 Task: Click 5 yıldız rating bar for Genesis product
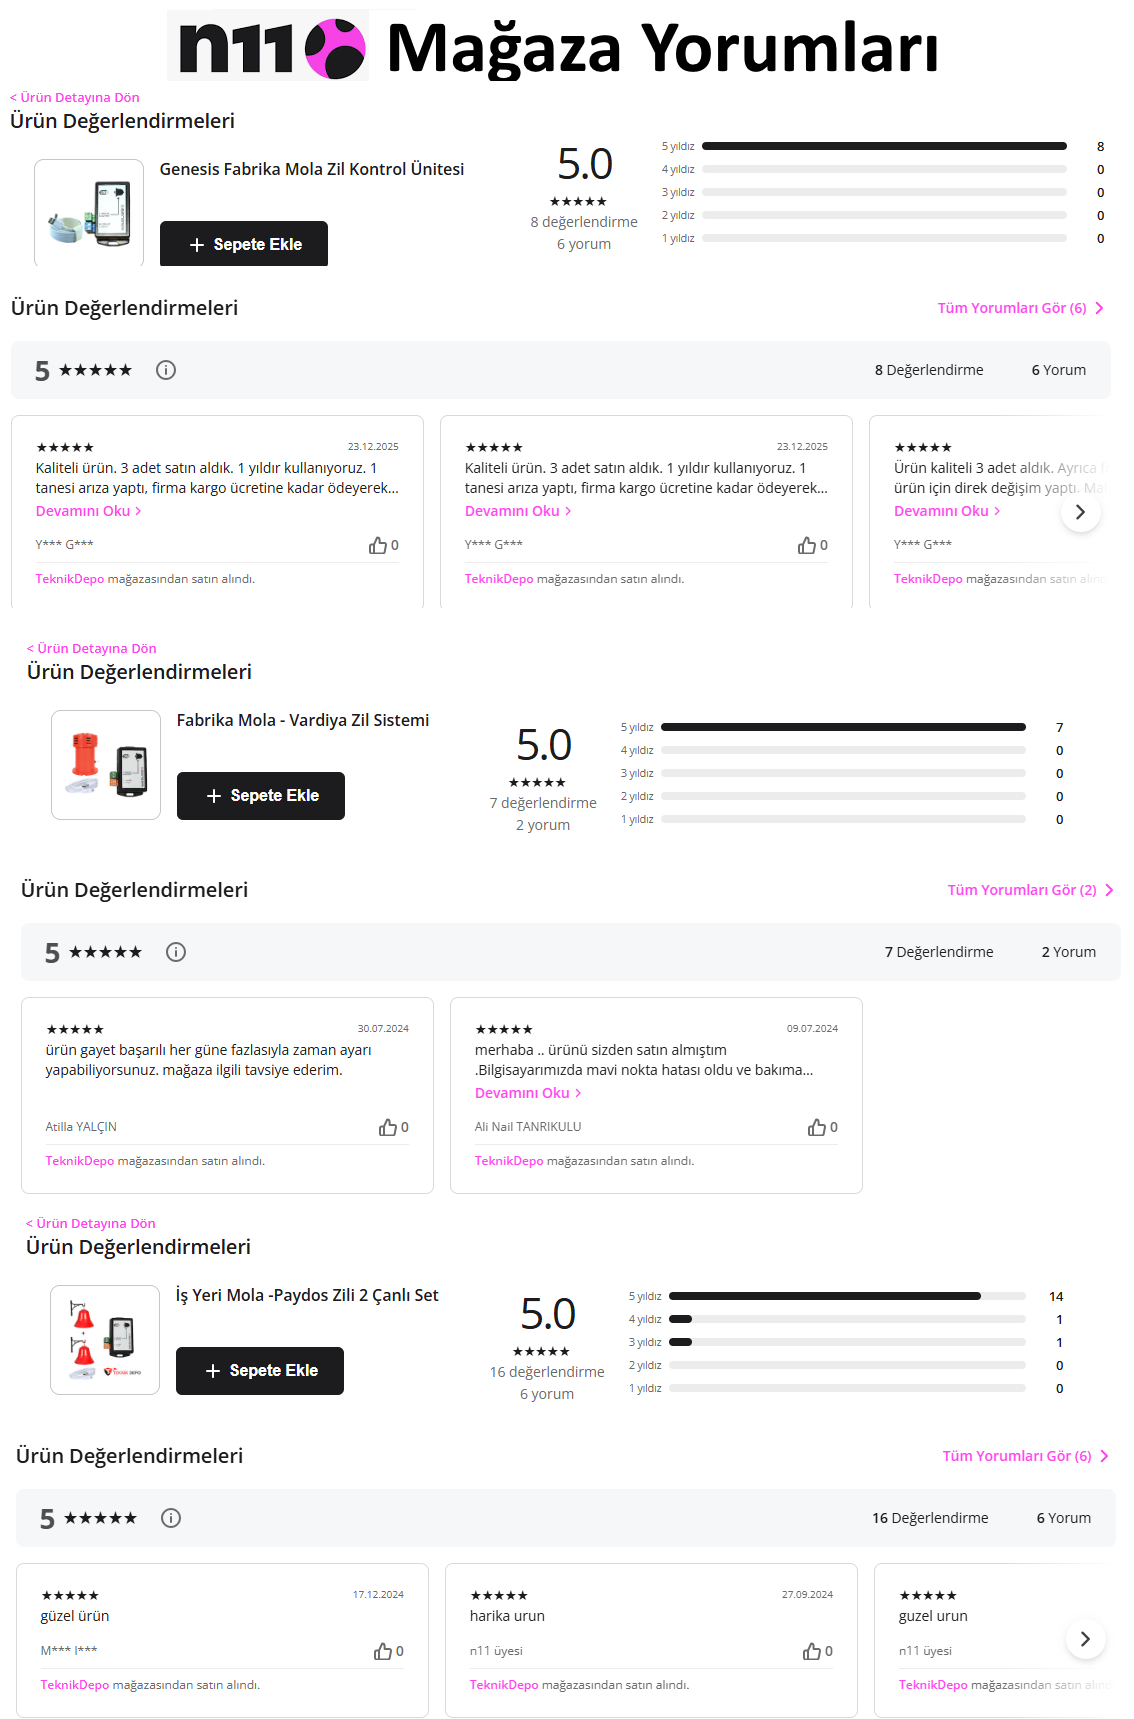point(884,146)
